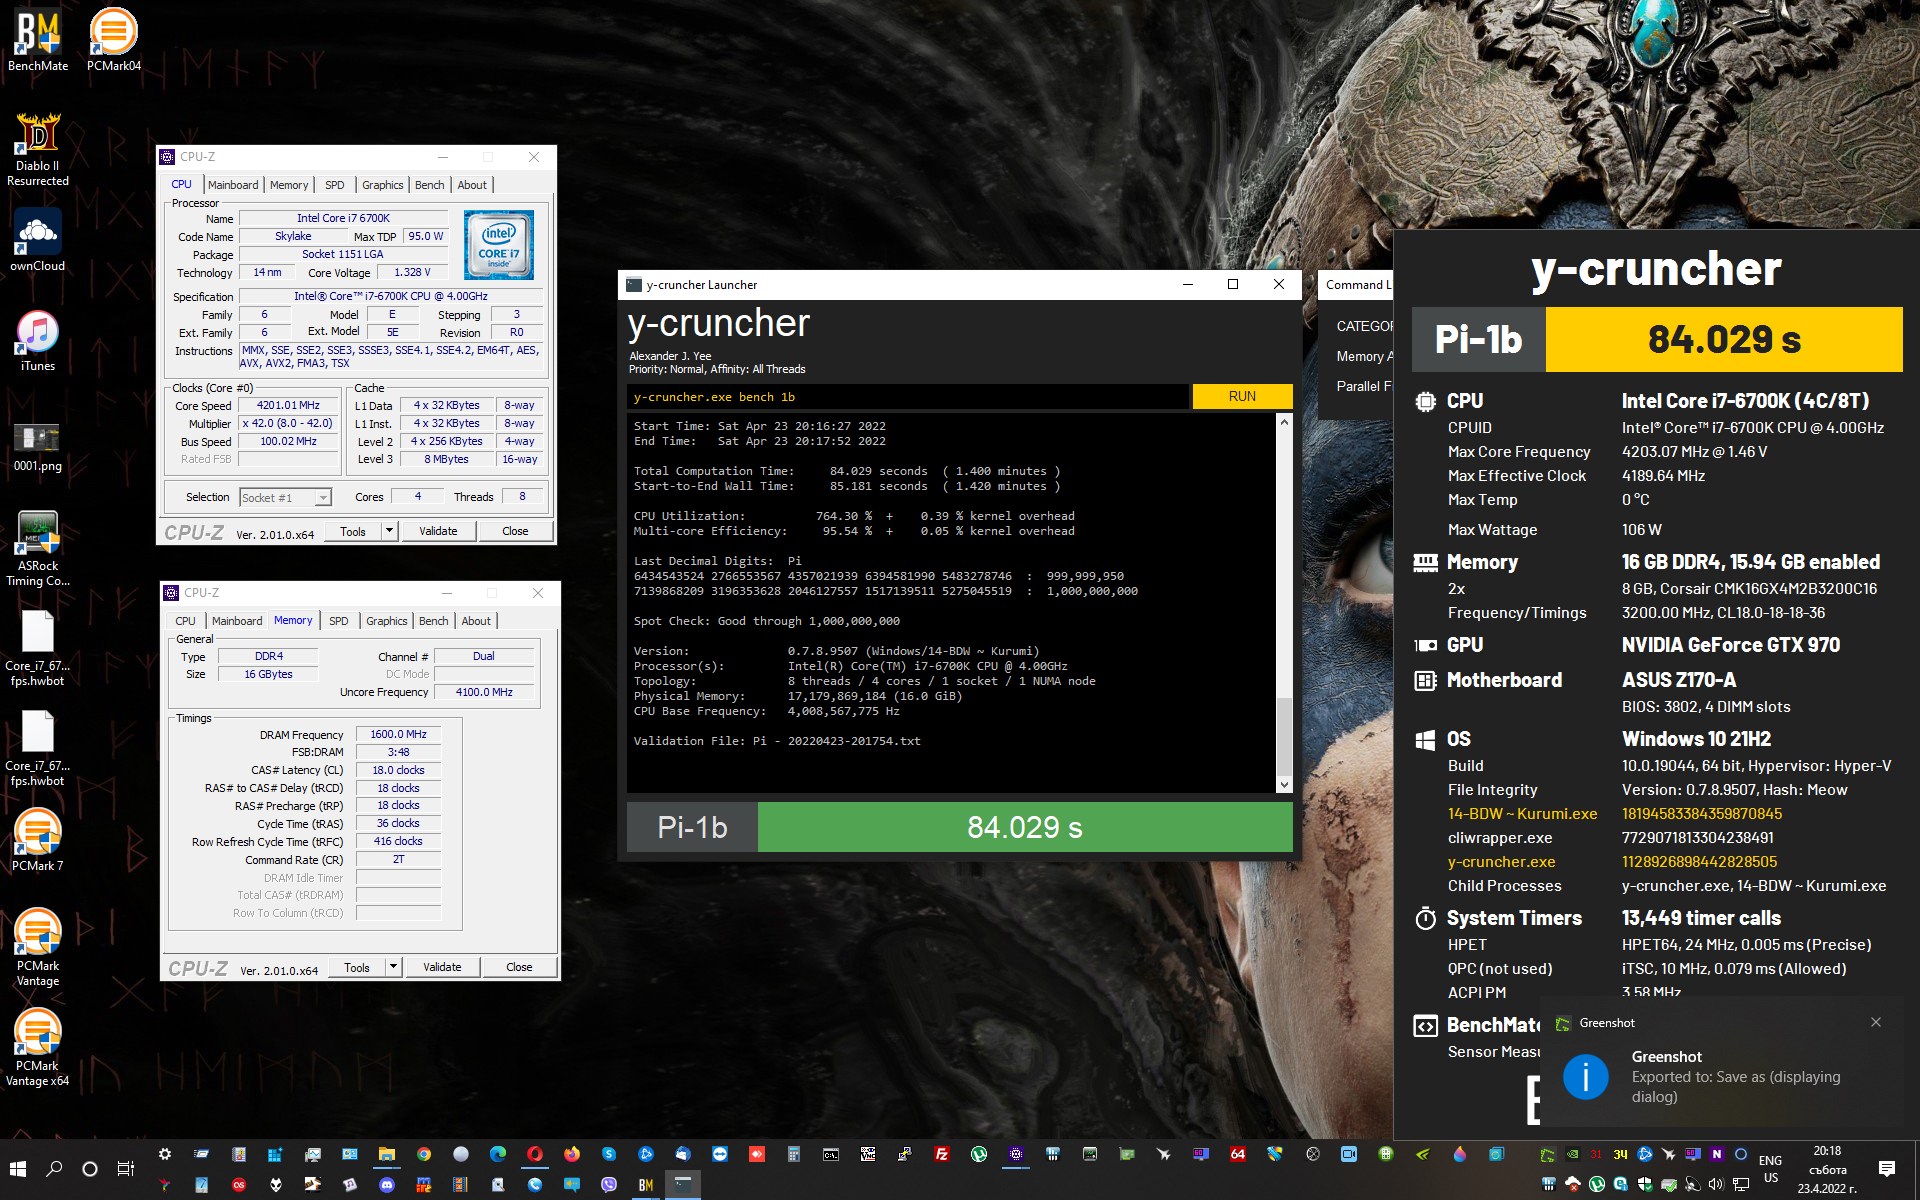Click scroll-up arrow of y-cruncher output

tap(1284, 422)
